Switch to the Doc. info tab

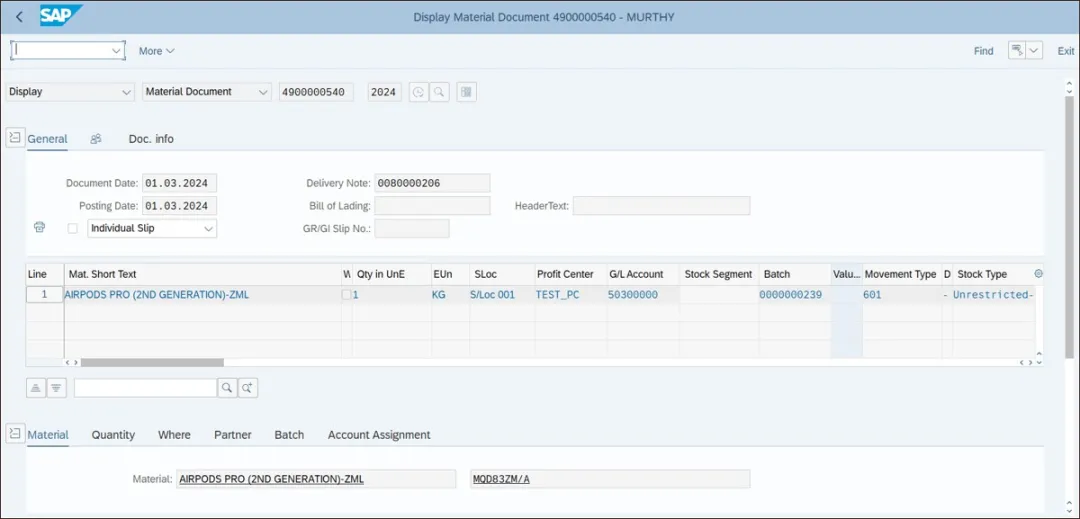pos(151,139)
